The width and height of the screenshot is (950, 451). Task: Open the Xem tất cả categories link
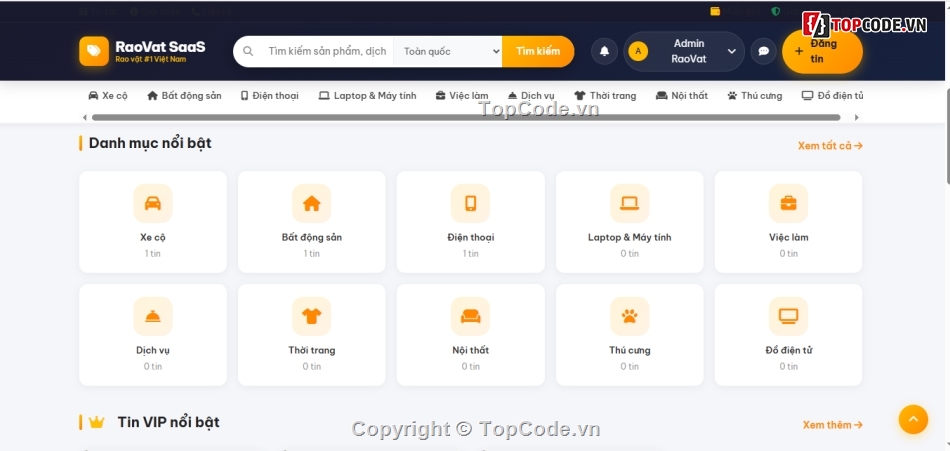click(830, 145)
